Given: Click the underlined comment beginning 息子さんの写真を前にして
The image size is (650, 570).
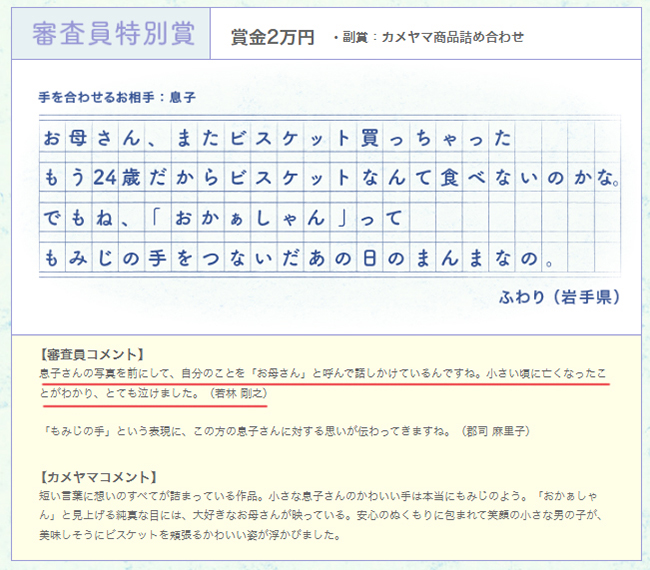Looking at the screenshot, I should (323, 383).
